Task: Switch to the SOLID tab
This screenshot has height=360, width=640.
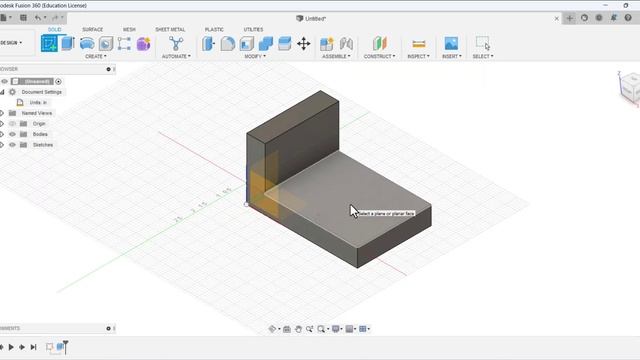Action: (54, 29)
